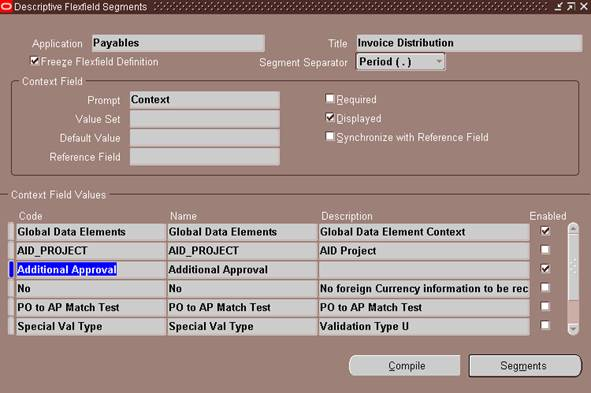The image size is (591, 393).
Task: Open the Segment Separator dropdown
Action: click(x=439, y=61)
